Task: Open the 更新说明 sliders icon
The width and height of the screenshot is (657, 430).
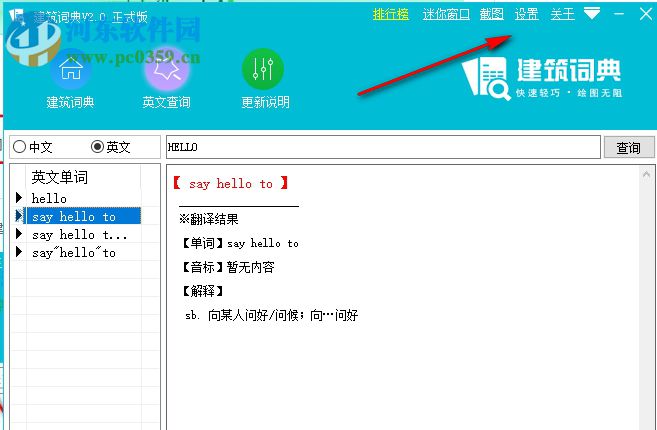Action: (x=263, y=69)
